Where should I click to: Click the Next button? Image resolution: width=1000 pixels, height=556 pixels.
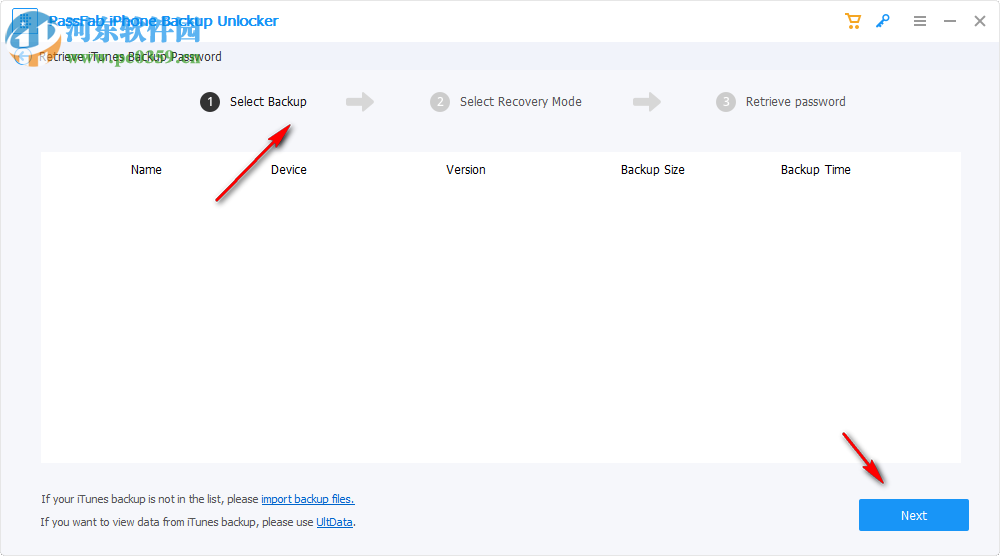[913, 515]
